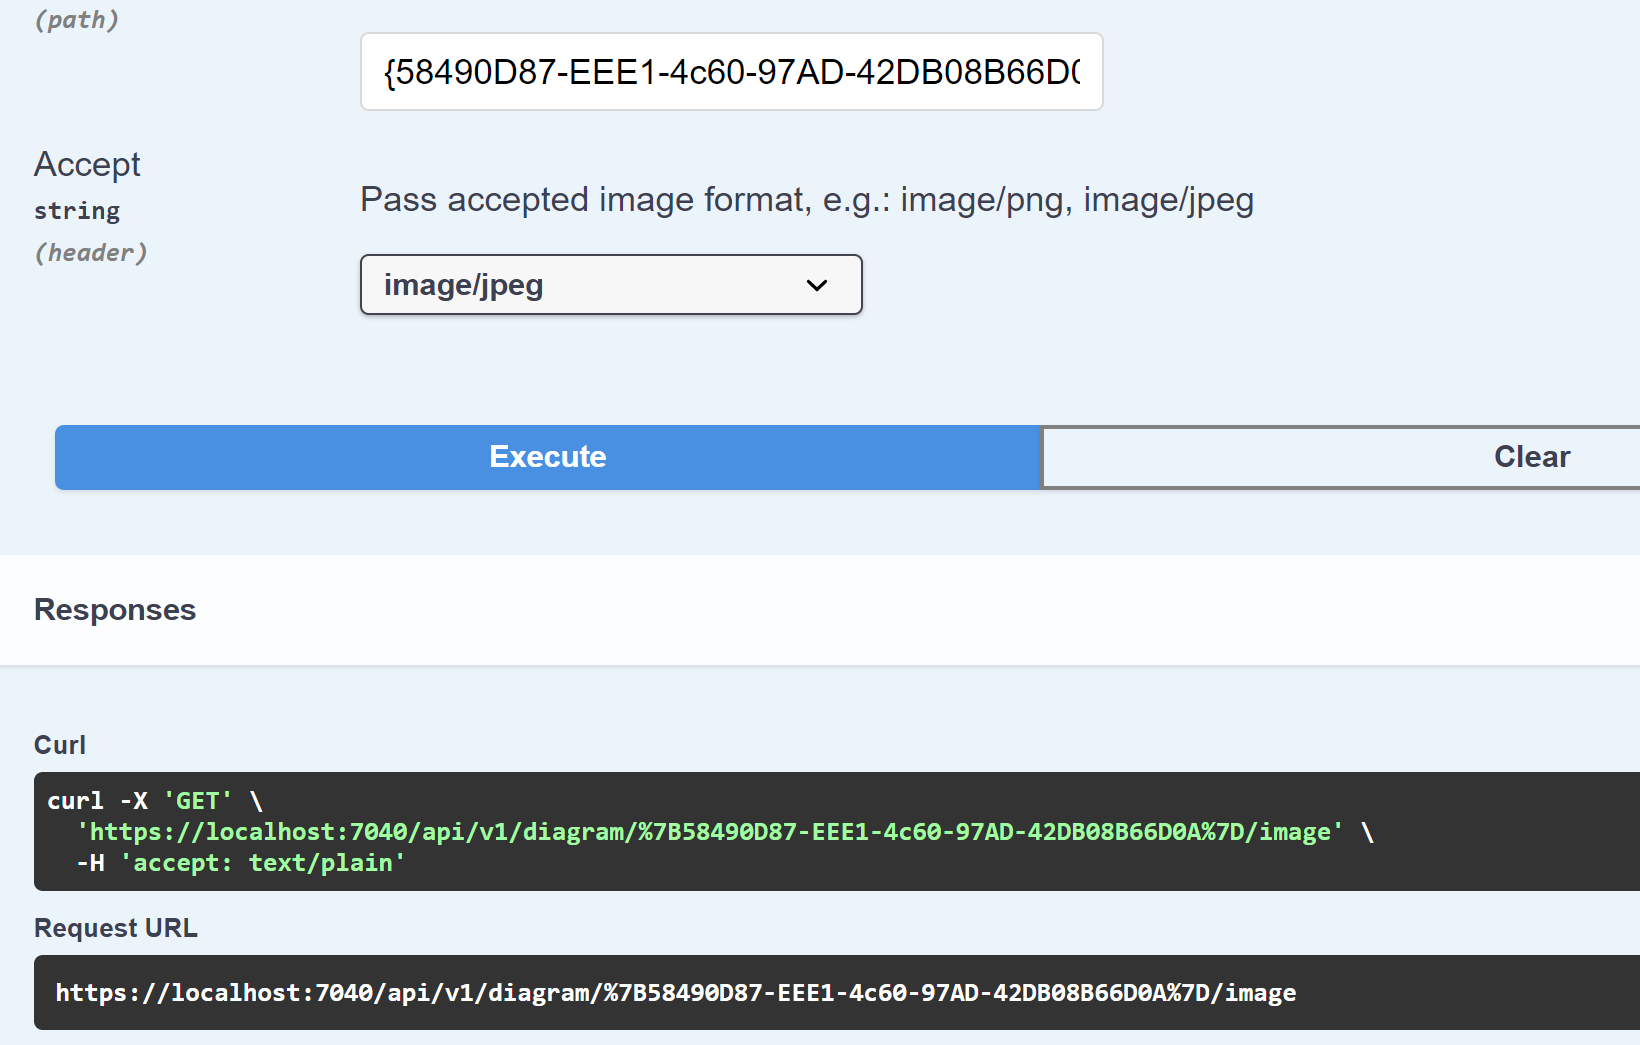Click the image/jpeg text in the dropdown
The image size is (1640, 1045).
coord(464,285)
